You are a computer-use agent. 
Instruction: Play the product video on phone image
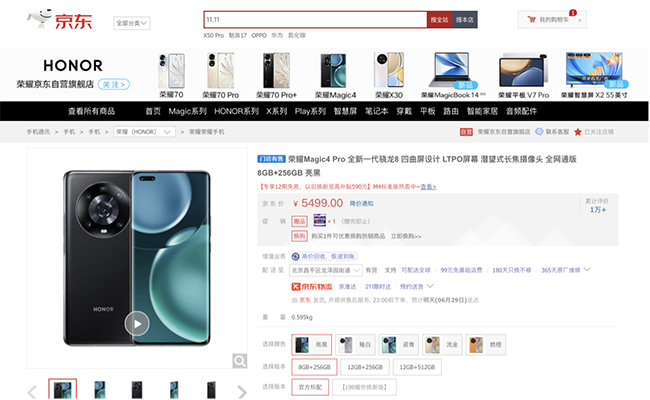137,323
